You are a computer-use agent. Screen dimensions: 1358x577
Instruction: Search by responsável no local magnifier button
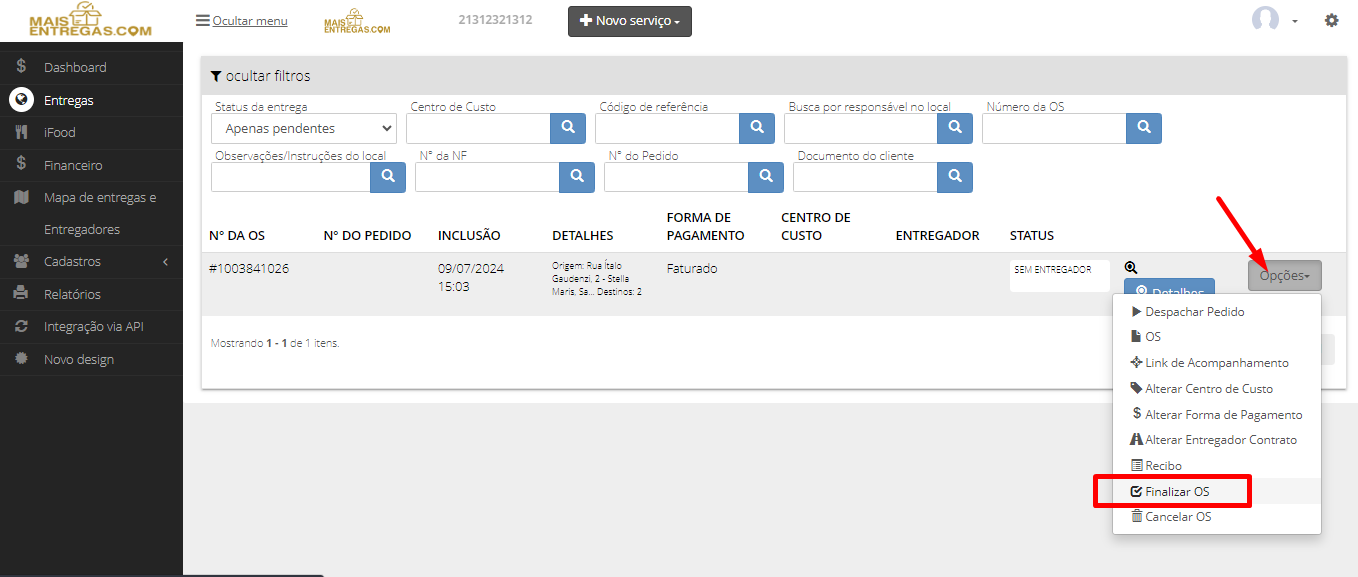(x=955, y=128)
